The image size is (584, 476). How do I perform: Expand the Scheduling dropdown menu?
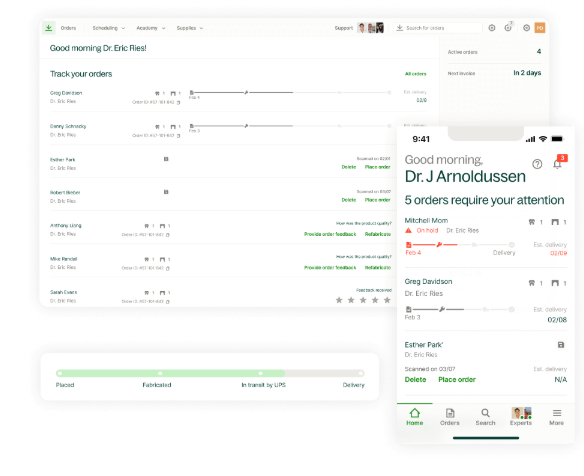(108, 28)
